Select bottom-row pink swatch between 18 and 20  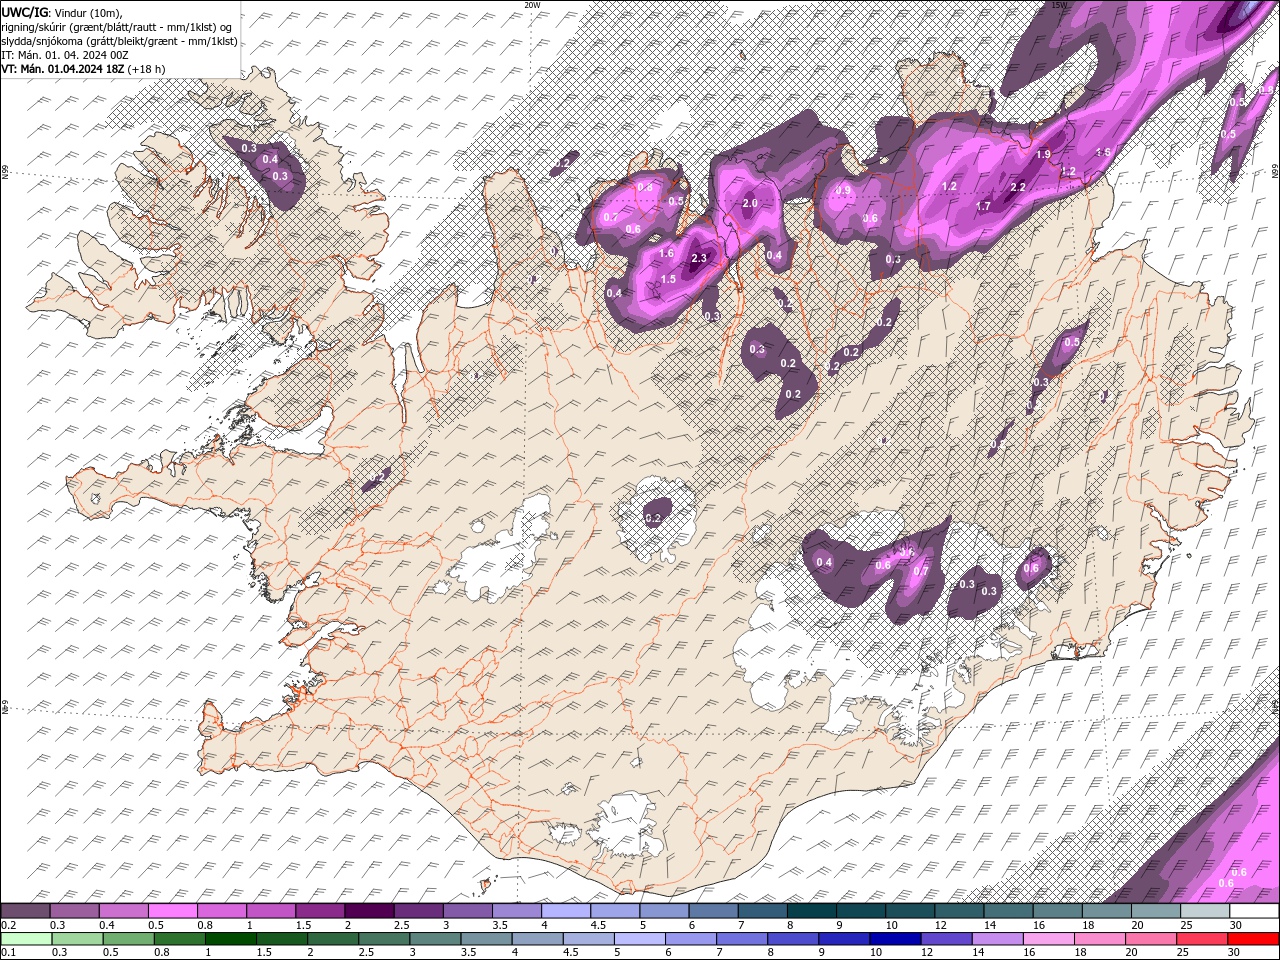(1100, 939)
